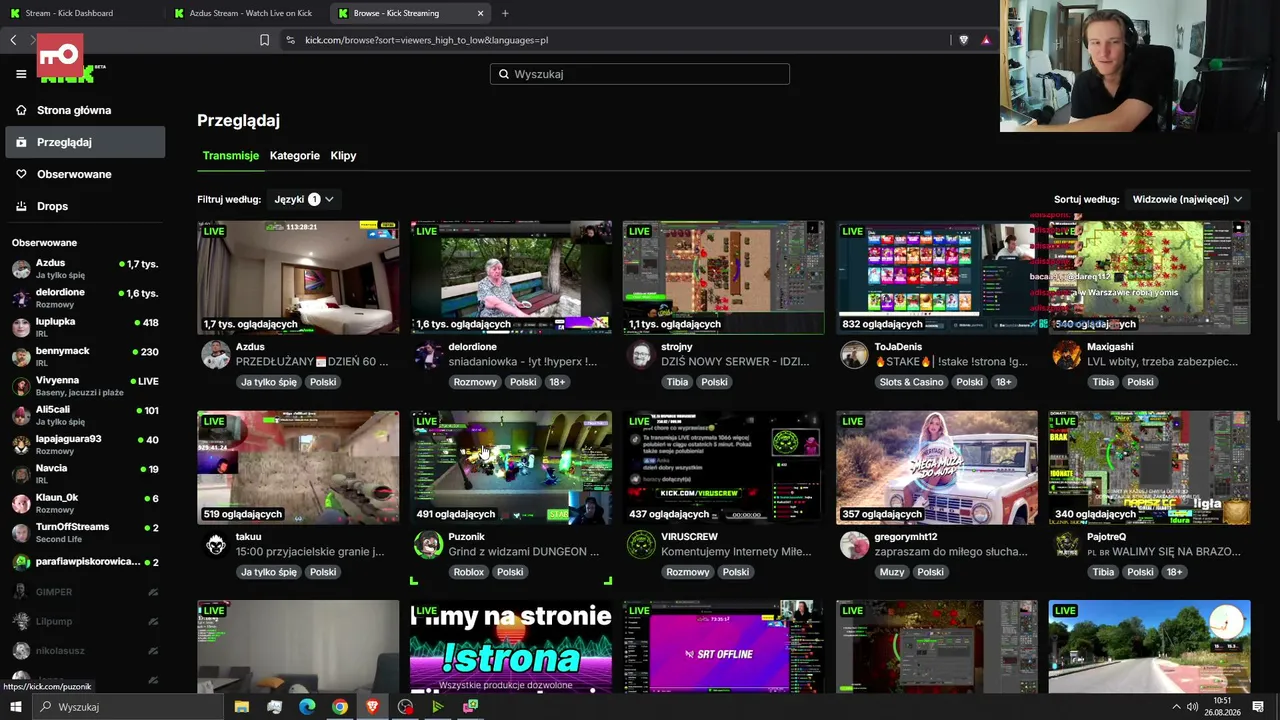The height and width of the screenshot is (720, 1280).
Task: Open the Azdus hotel room stream thumbnail
Action: coord(298,277)
